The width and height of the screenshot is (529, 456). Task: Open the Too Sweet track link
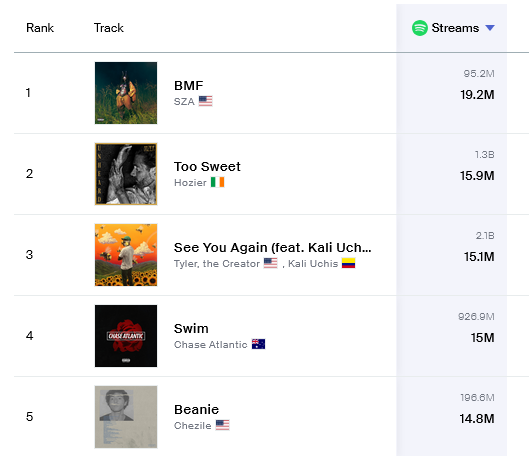207,167
